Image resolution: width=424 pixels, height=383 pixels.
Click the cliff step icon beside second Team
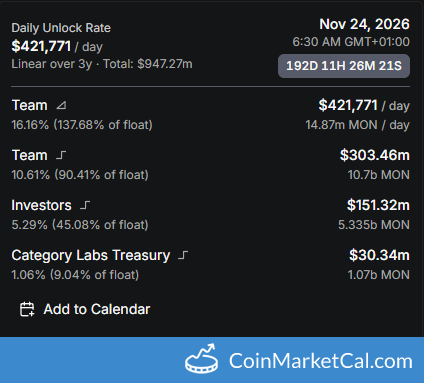pos(61,155)
